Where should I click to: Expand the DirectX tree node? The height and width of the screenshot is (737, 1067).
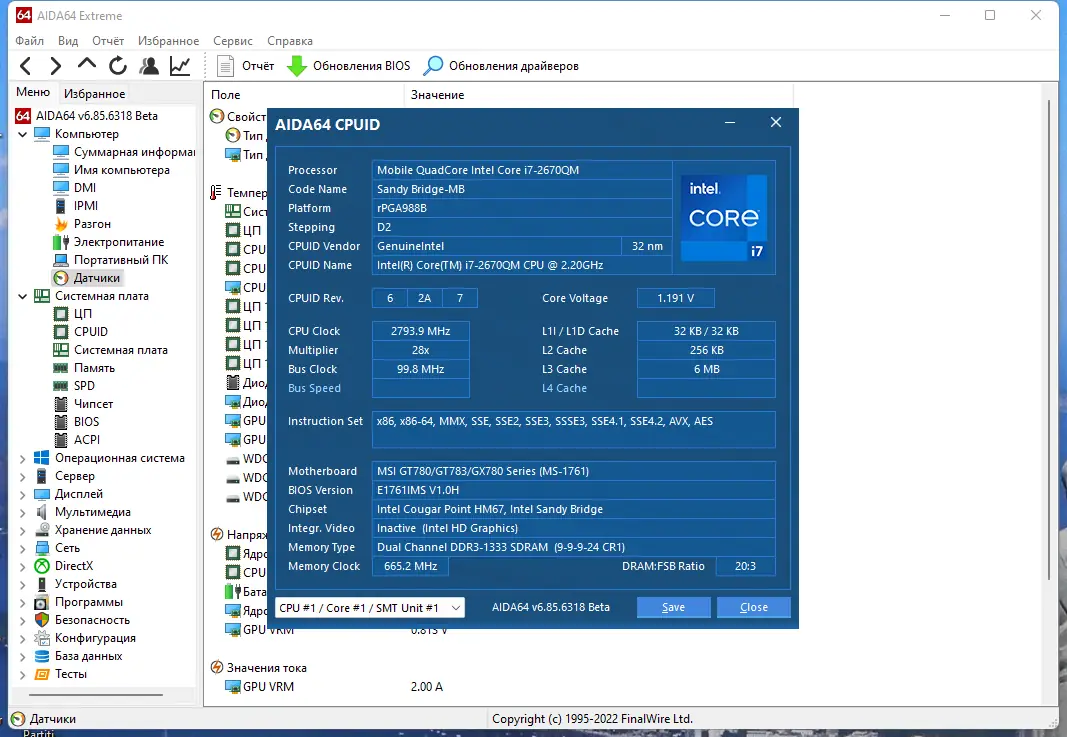click(x=22, y=567)
